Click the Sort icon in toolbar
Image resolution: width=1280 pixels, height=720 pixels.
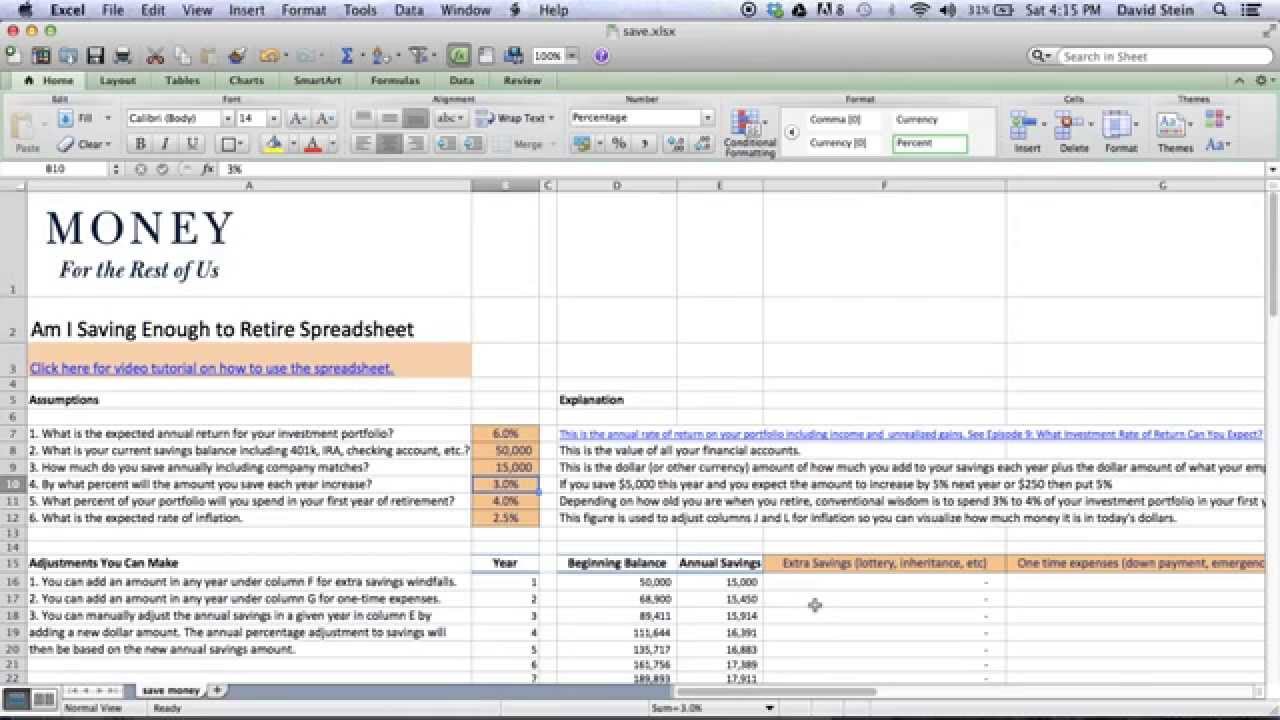coord(380,56)
